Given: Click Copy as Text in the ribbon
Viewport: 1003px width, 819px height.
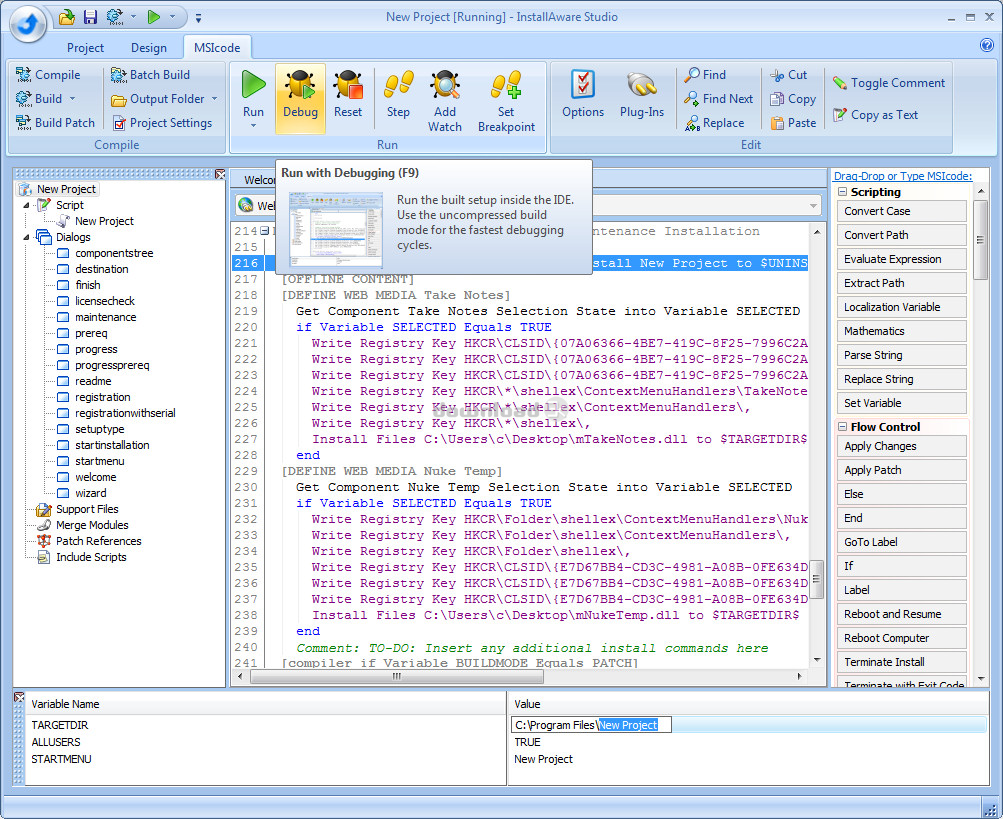Looking at the screenshot, I should pyautogui.click(x=875, y=115).
